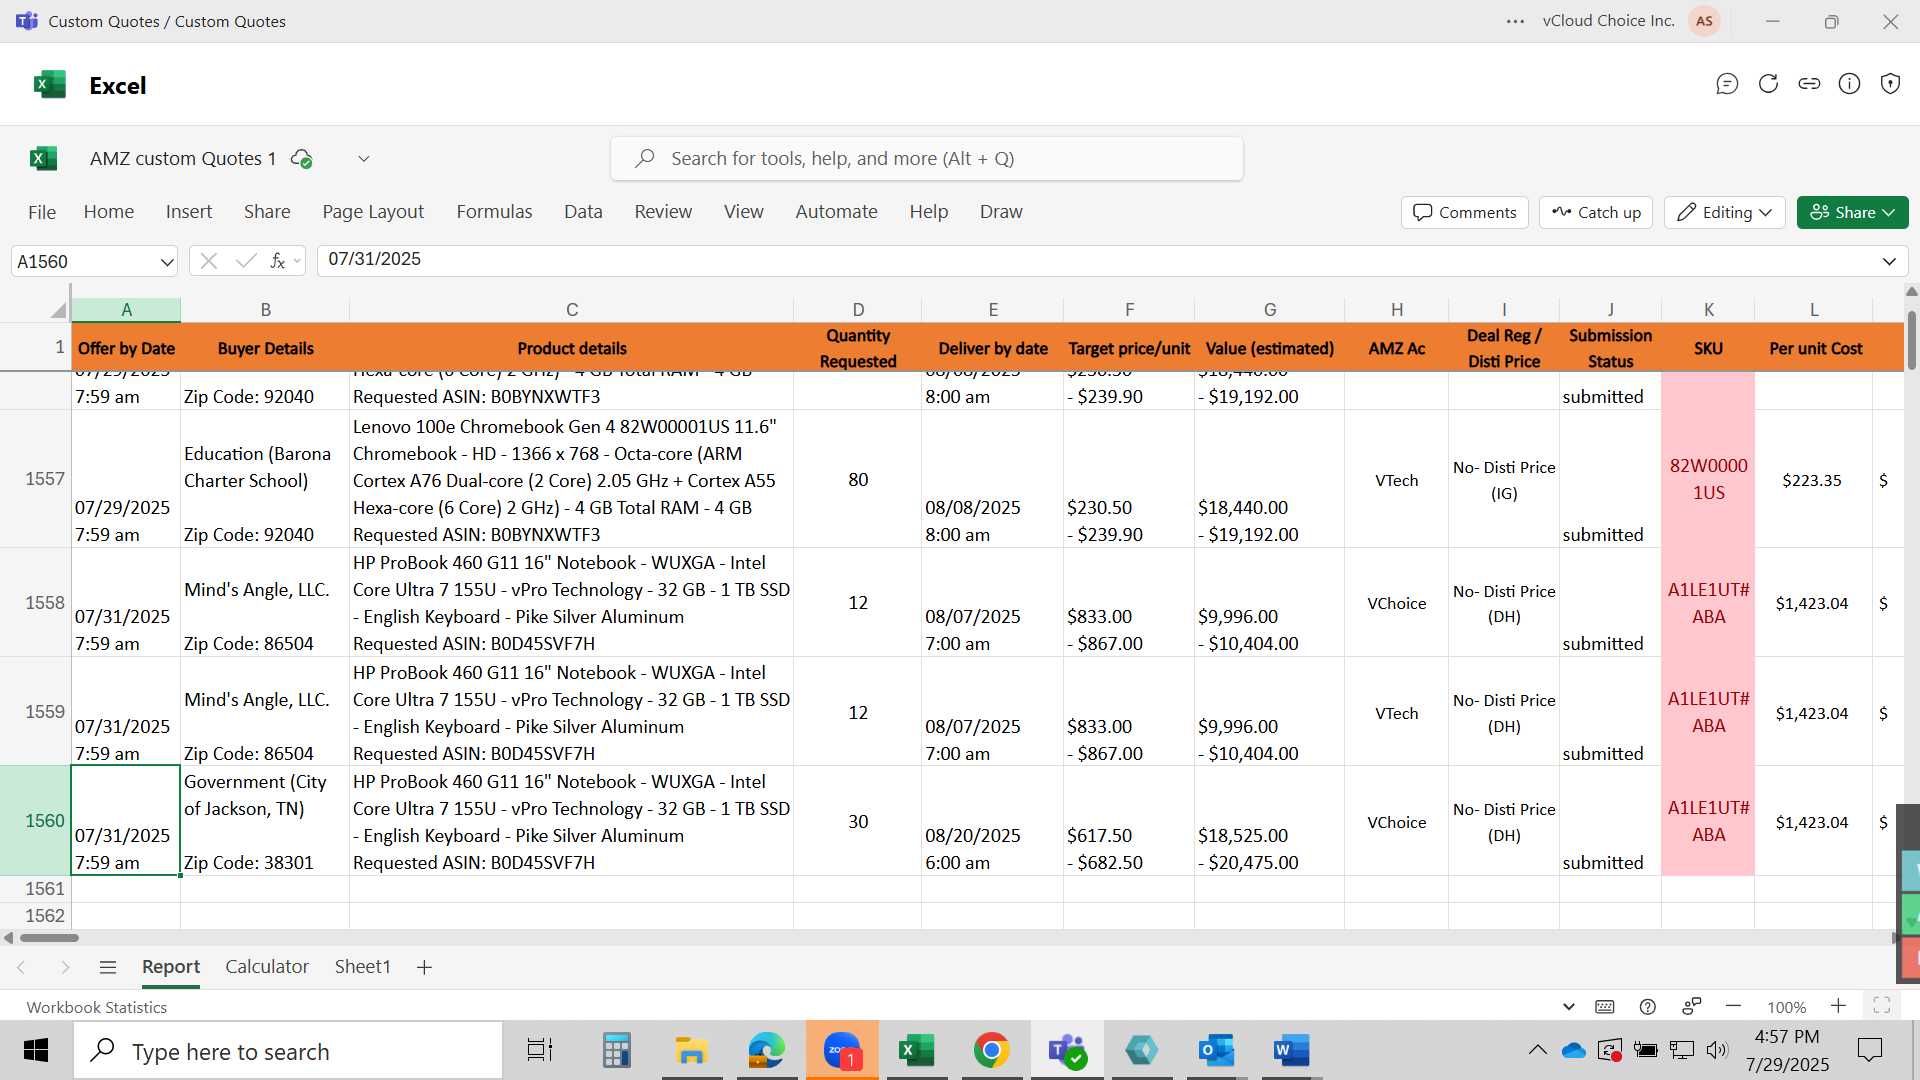Click the status bar feedback icon
1920x1080 pixels.
pyautogui.click(x=1692, y=1007)
